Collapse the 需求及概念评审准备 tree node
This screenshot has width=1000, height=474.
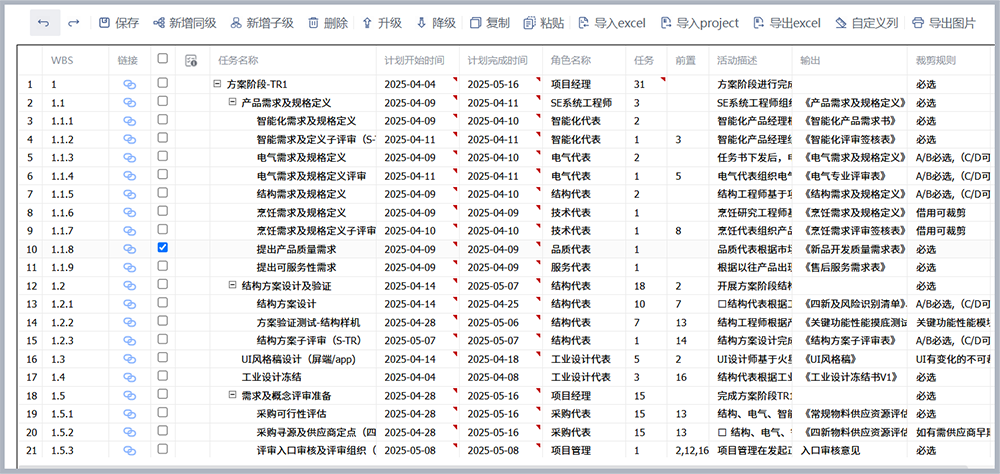[232, 396]
